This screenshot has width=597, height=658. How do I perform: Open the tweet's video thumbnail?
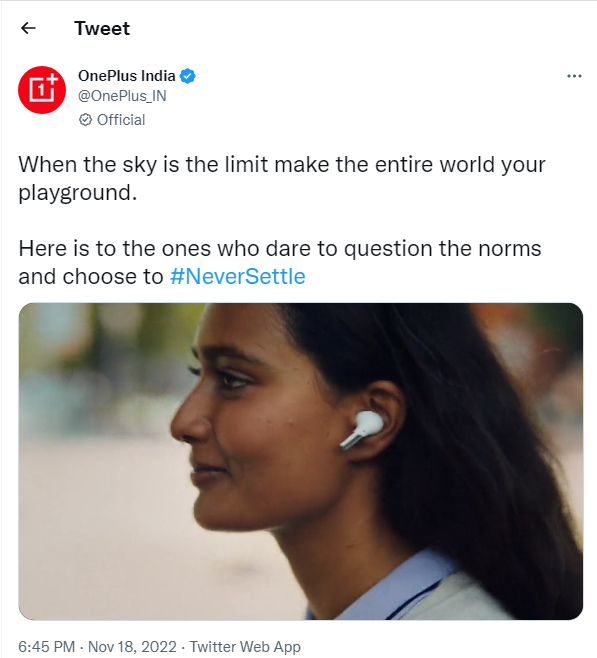[x=300, y=461]
